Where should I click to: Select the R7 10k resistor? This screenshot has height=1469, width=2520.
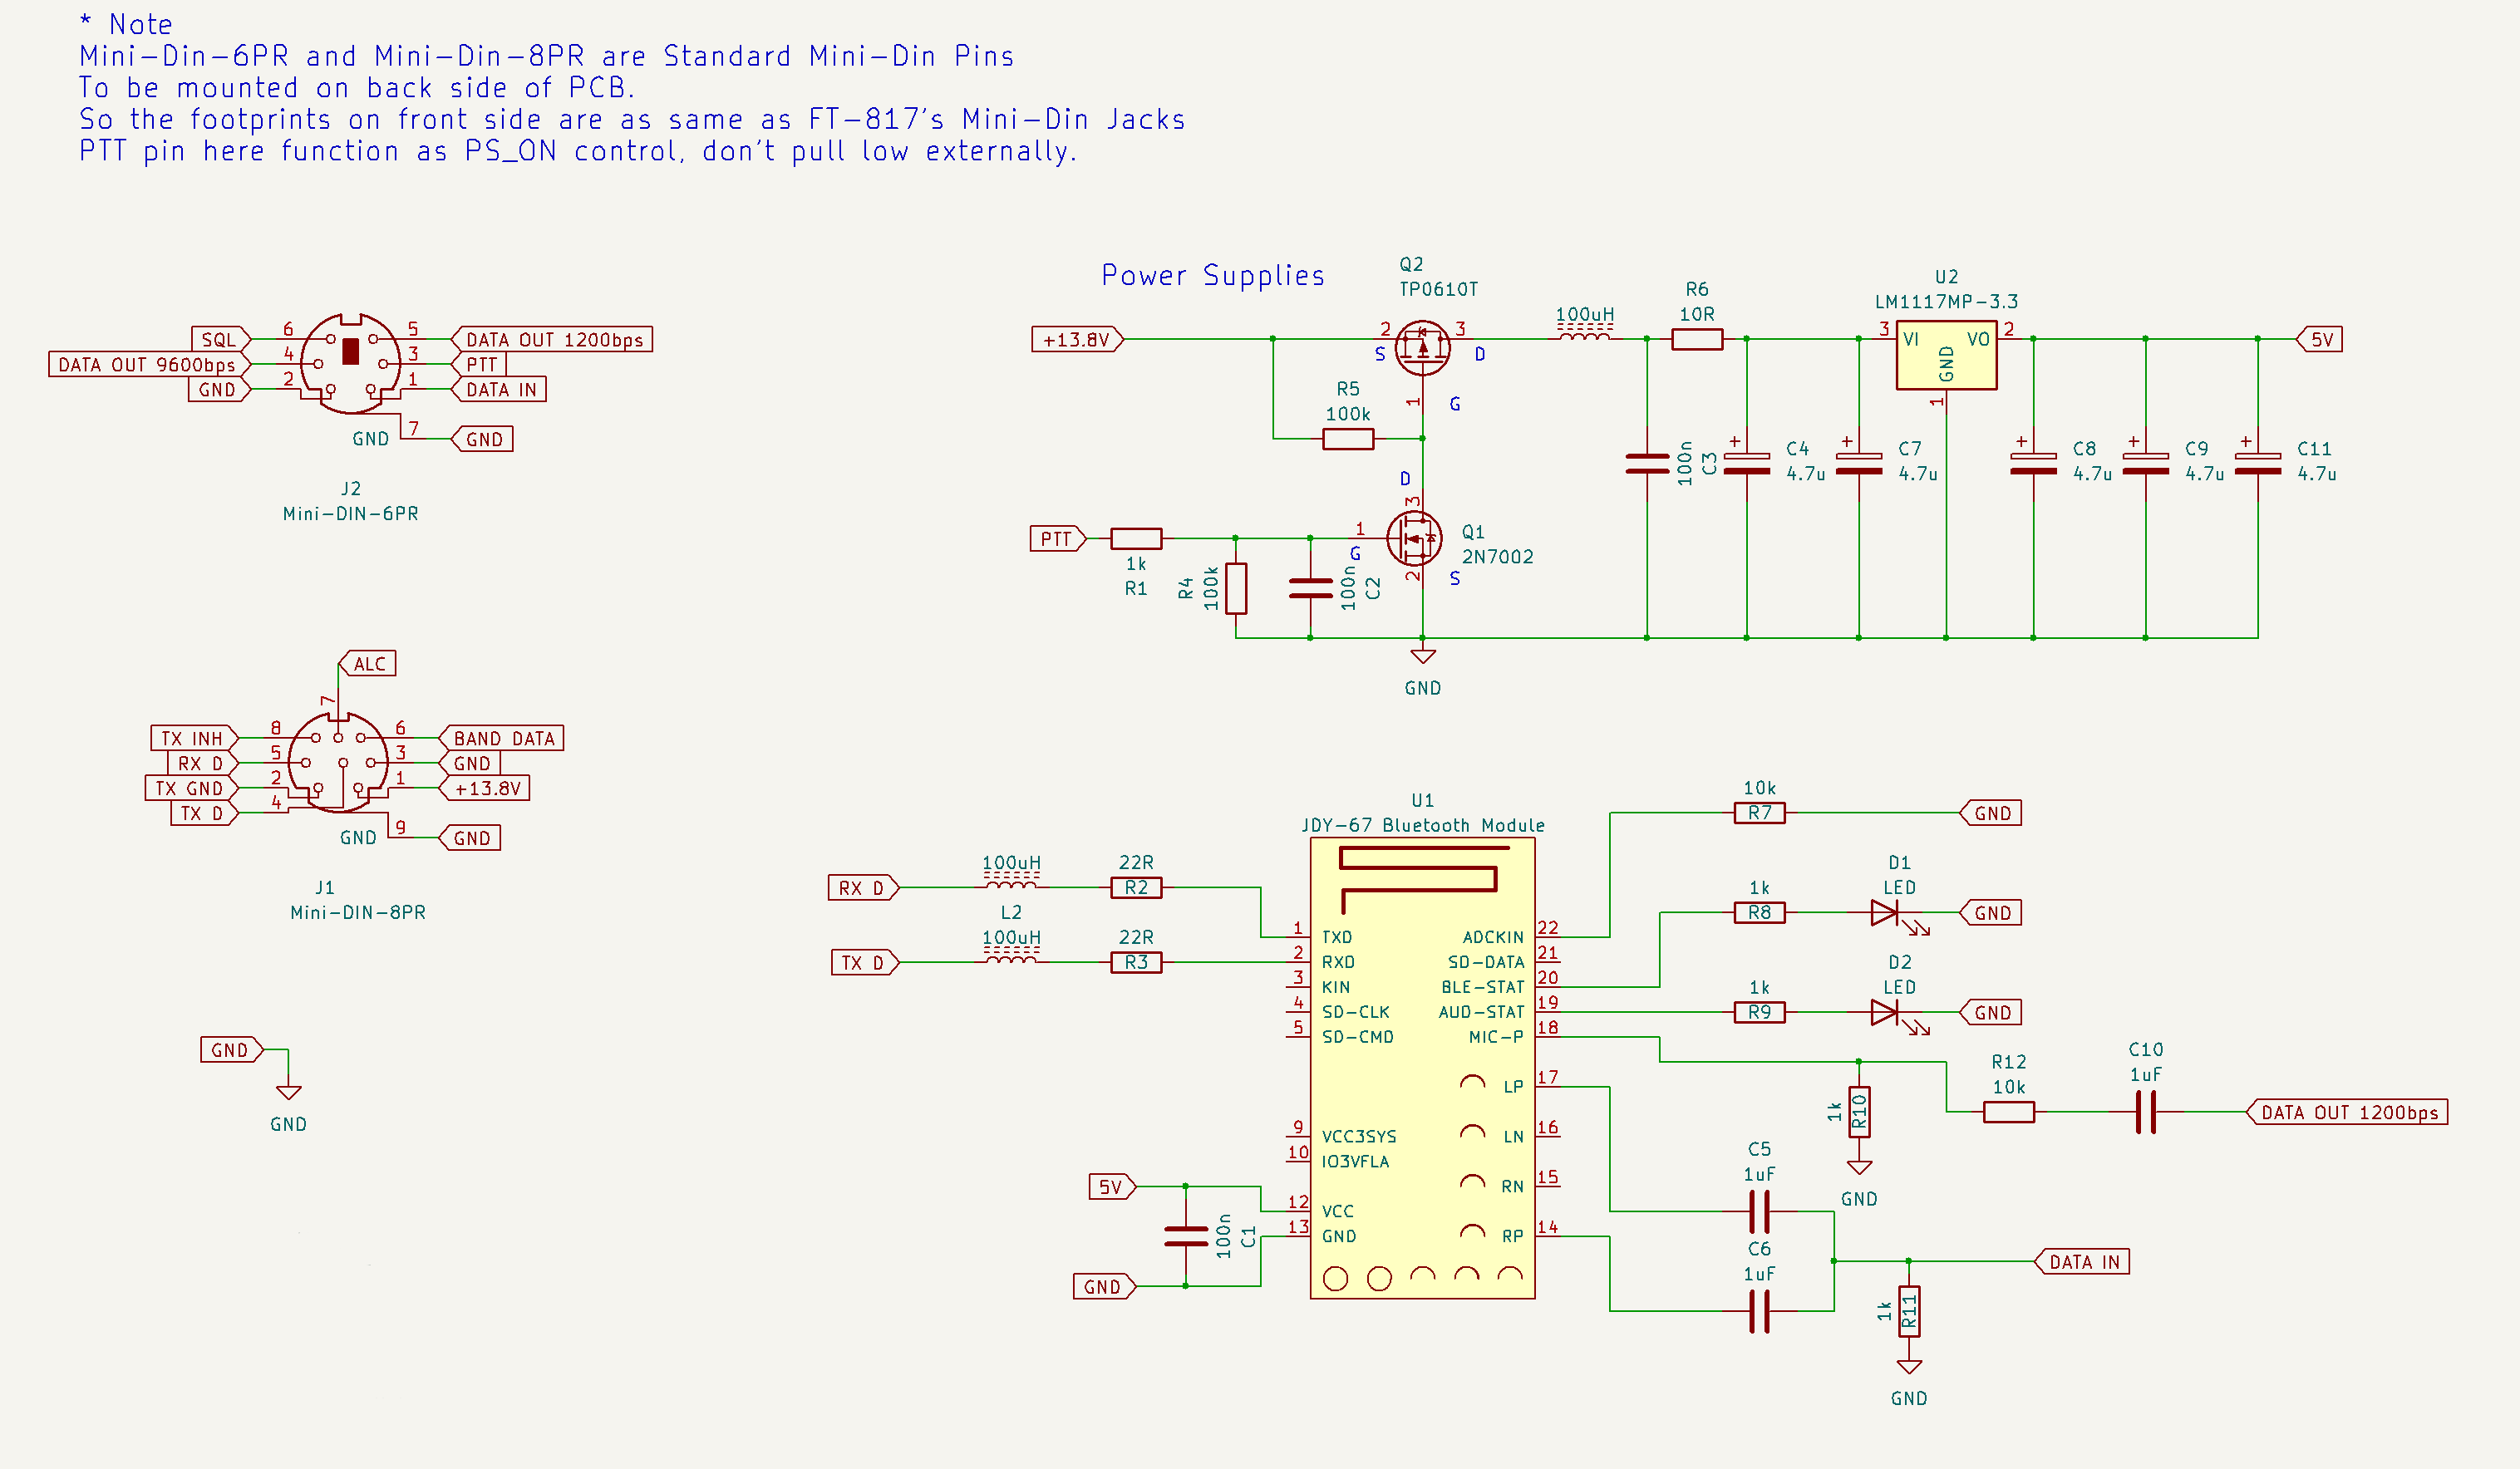tap(1759, 813)
